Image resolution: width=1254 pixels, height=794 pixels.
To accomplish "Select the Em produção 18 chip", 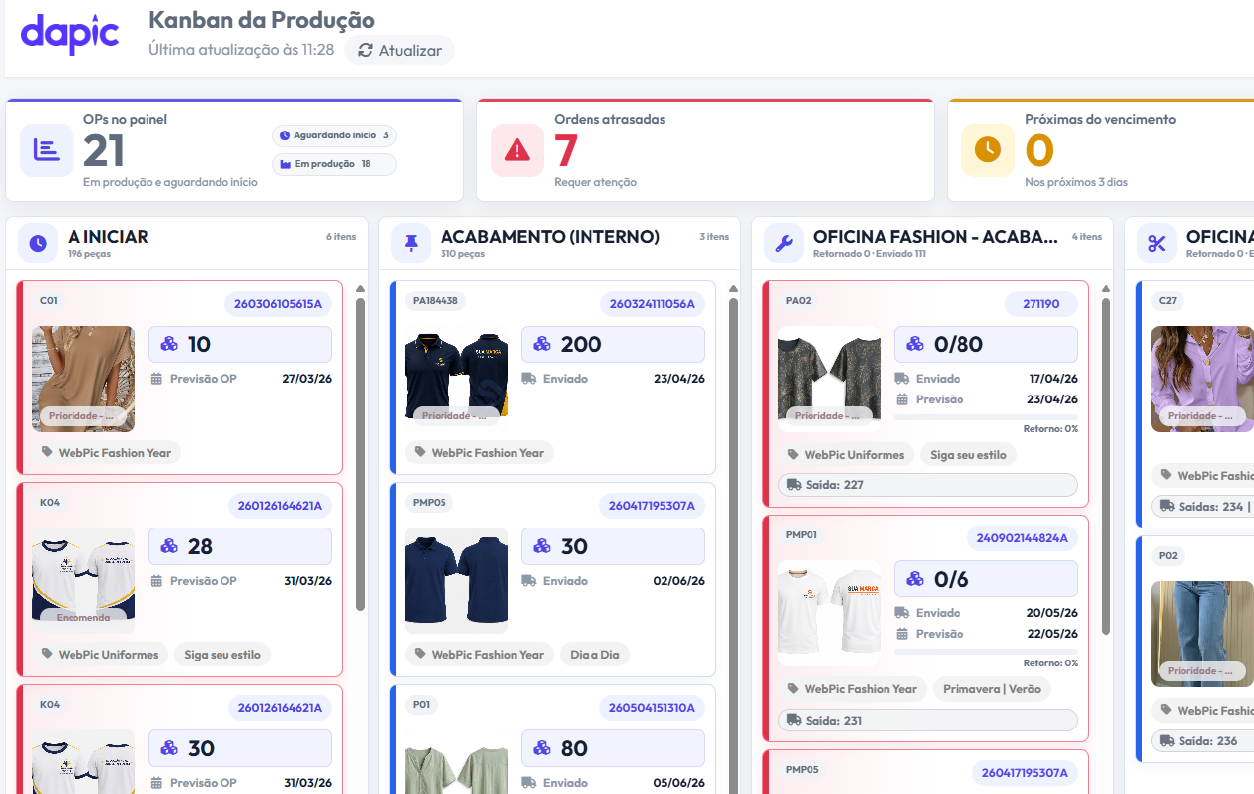I will tap(334, 164).
